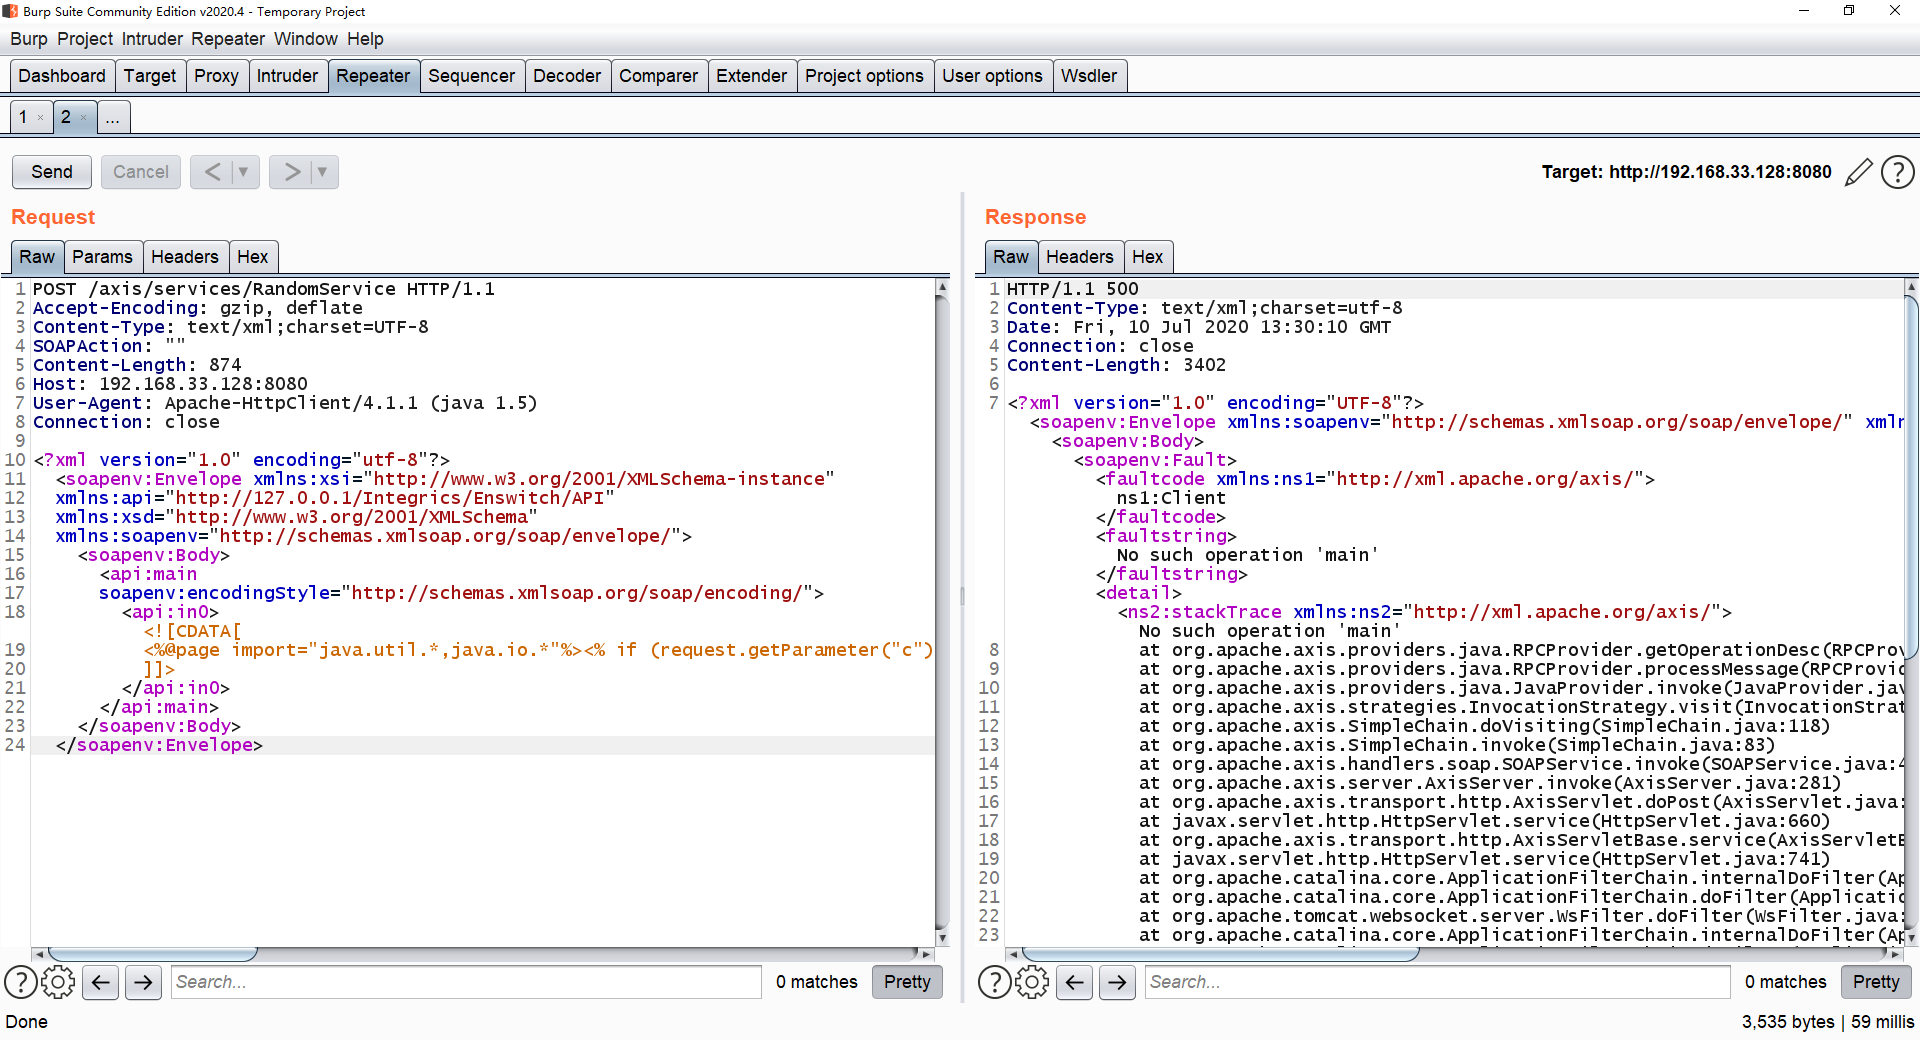Viewport: 1920px width, 1040px height.
Task: Open Repeater help question mark icon
Action: tap(1897, 172)
